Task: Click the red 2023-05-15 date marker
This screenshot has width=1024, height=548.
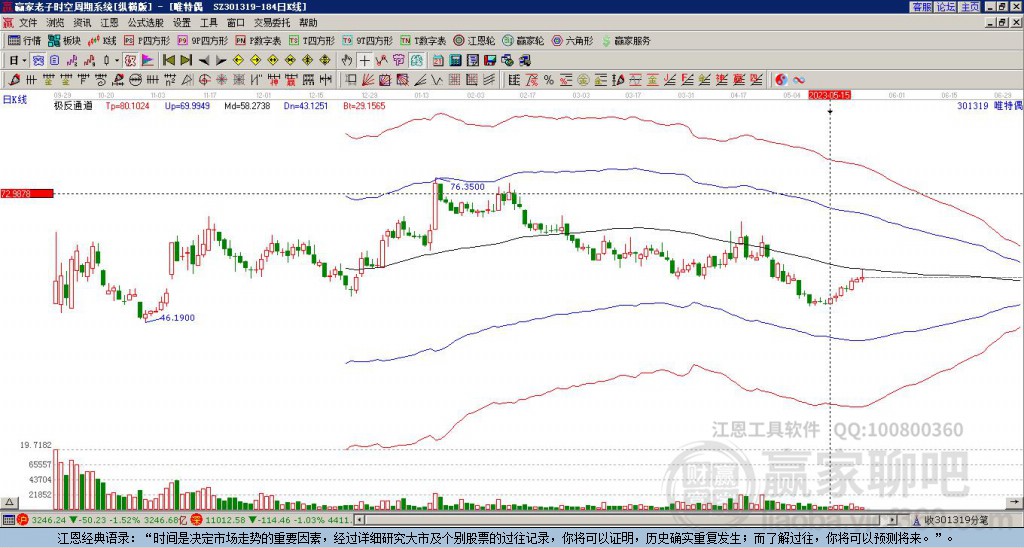Action: coord(829,95)
